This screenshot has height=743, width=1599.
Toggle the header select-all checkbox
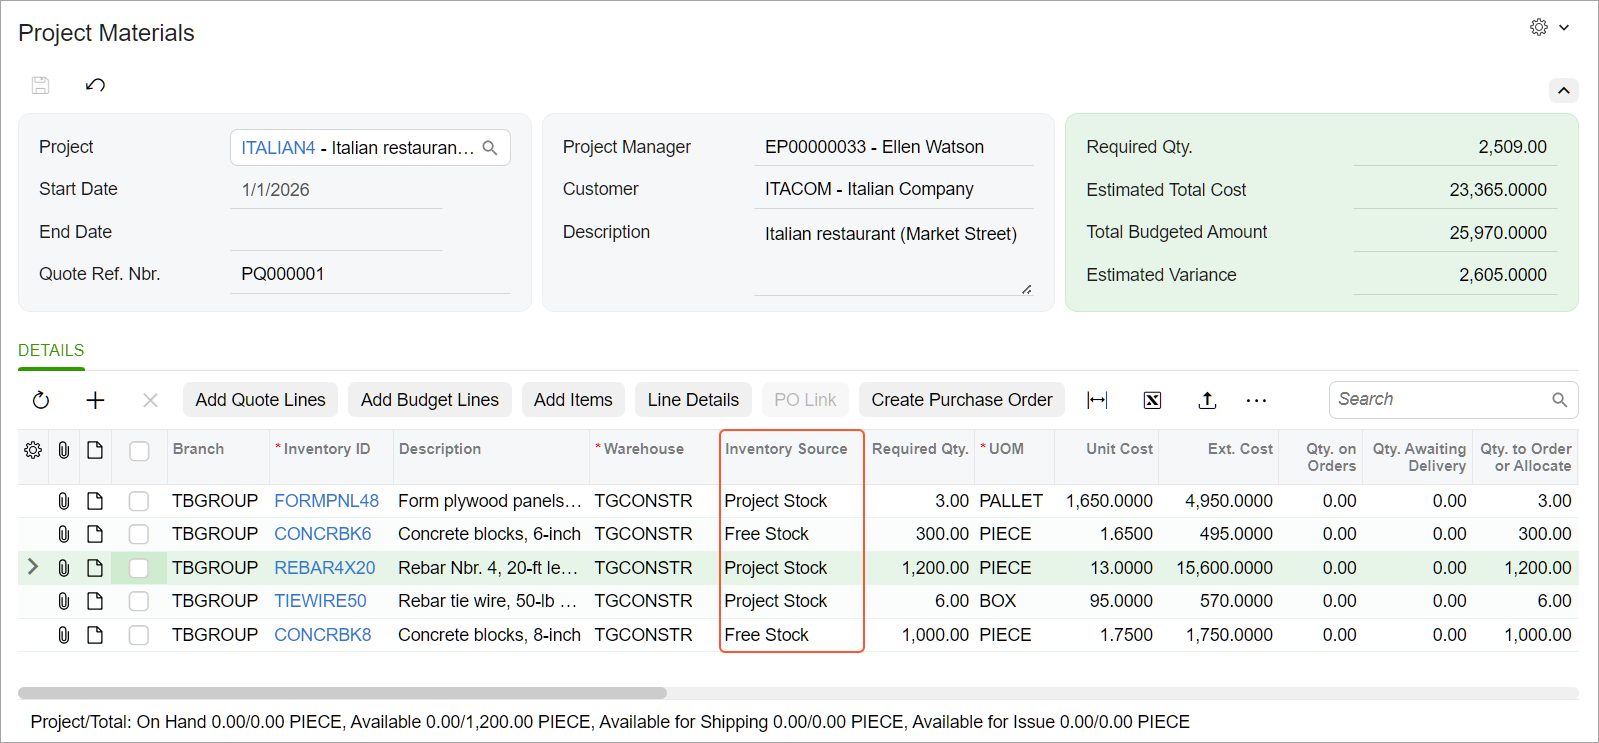tap(139, 451)
